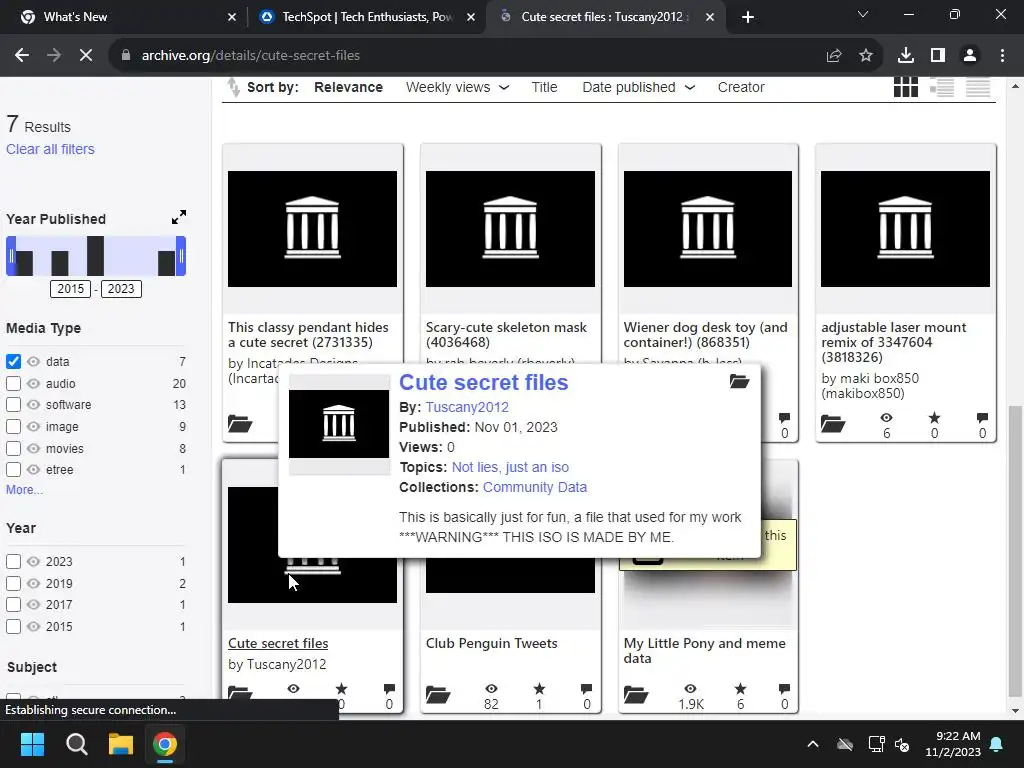Open a new Chrome tab

point(748,17)
